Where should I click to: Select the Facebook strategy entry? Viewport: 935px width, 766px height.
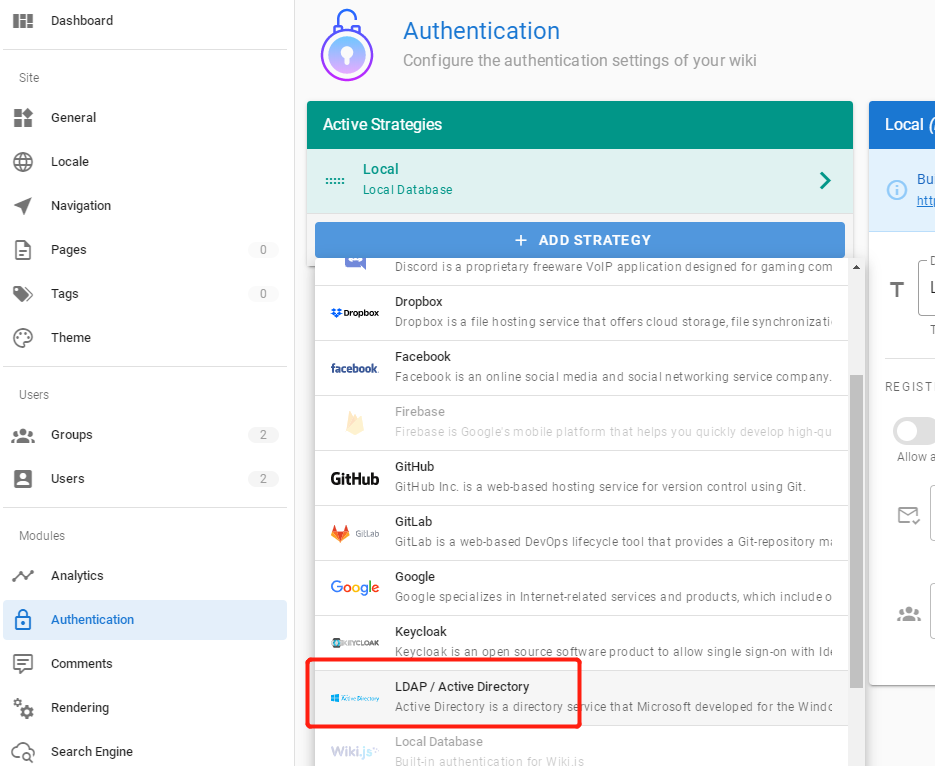[581, 368]
